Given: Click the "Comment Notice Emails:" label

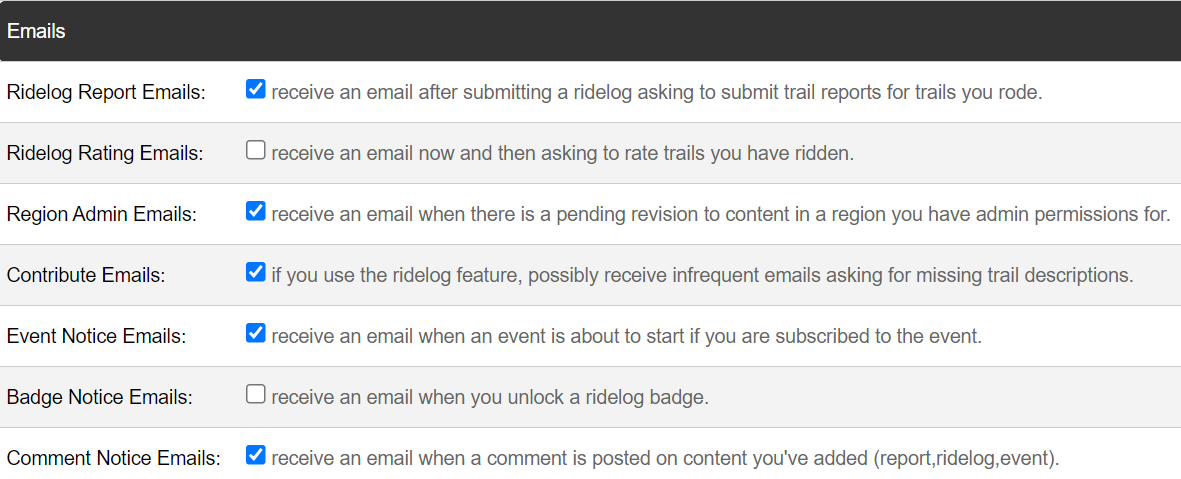Looking at the screenshot, I should point(113,459).
